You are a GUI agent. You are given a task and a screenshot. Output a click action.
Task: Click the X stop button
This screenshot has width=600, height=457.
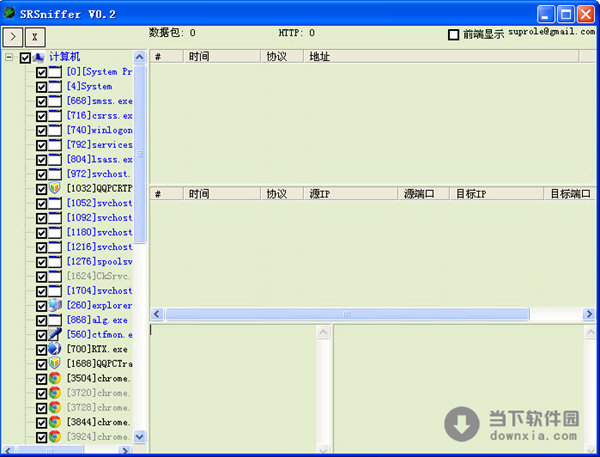point(35,37)
